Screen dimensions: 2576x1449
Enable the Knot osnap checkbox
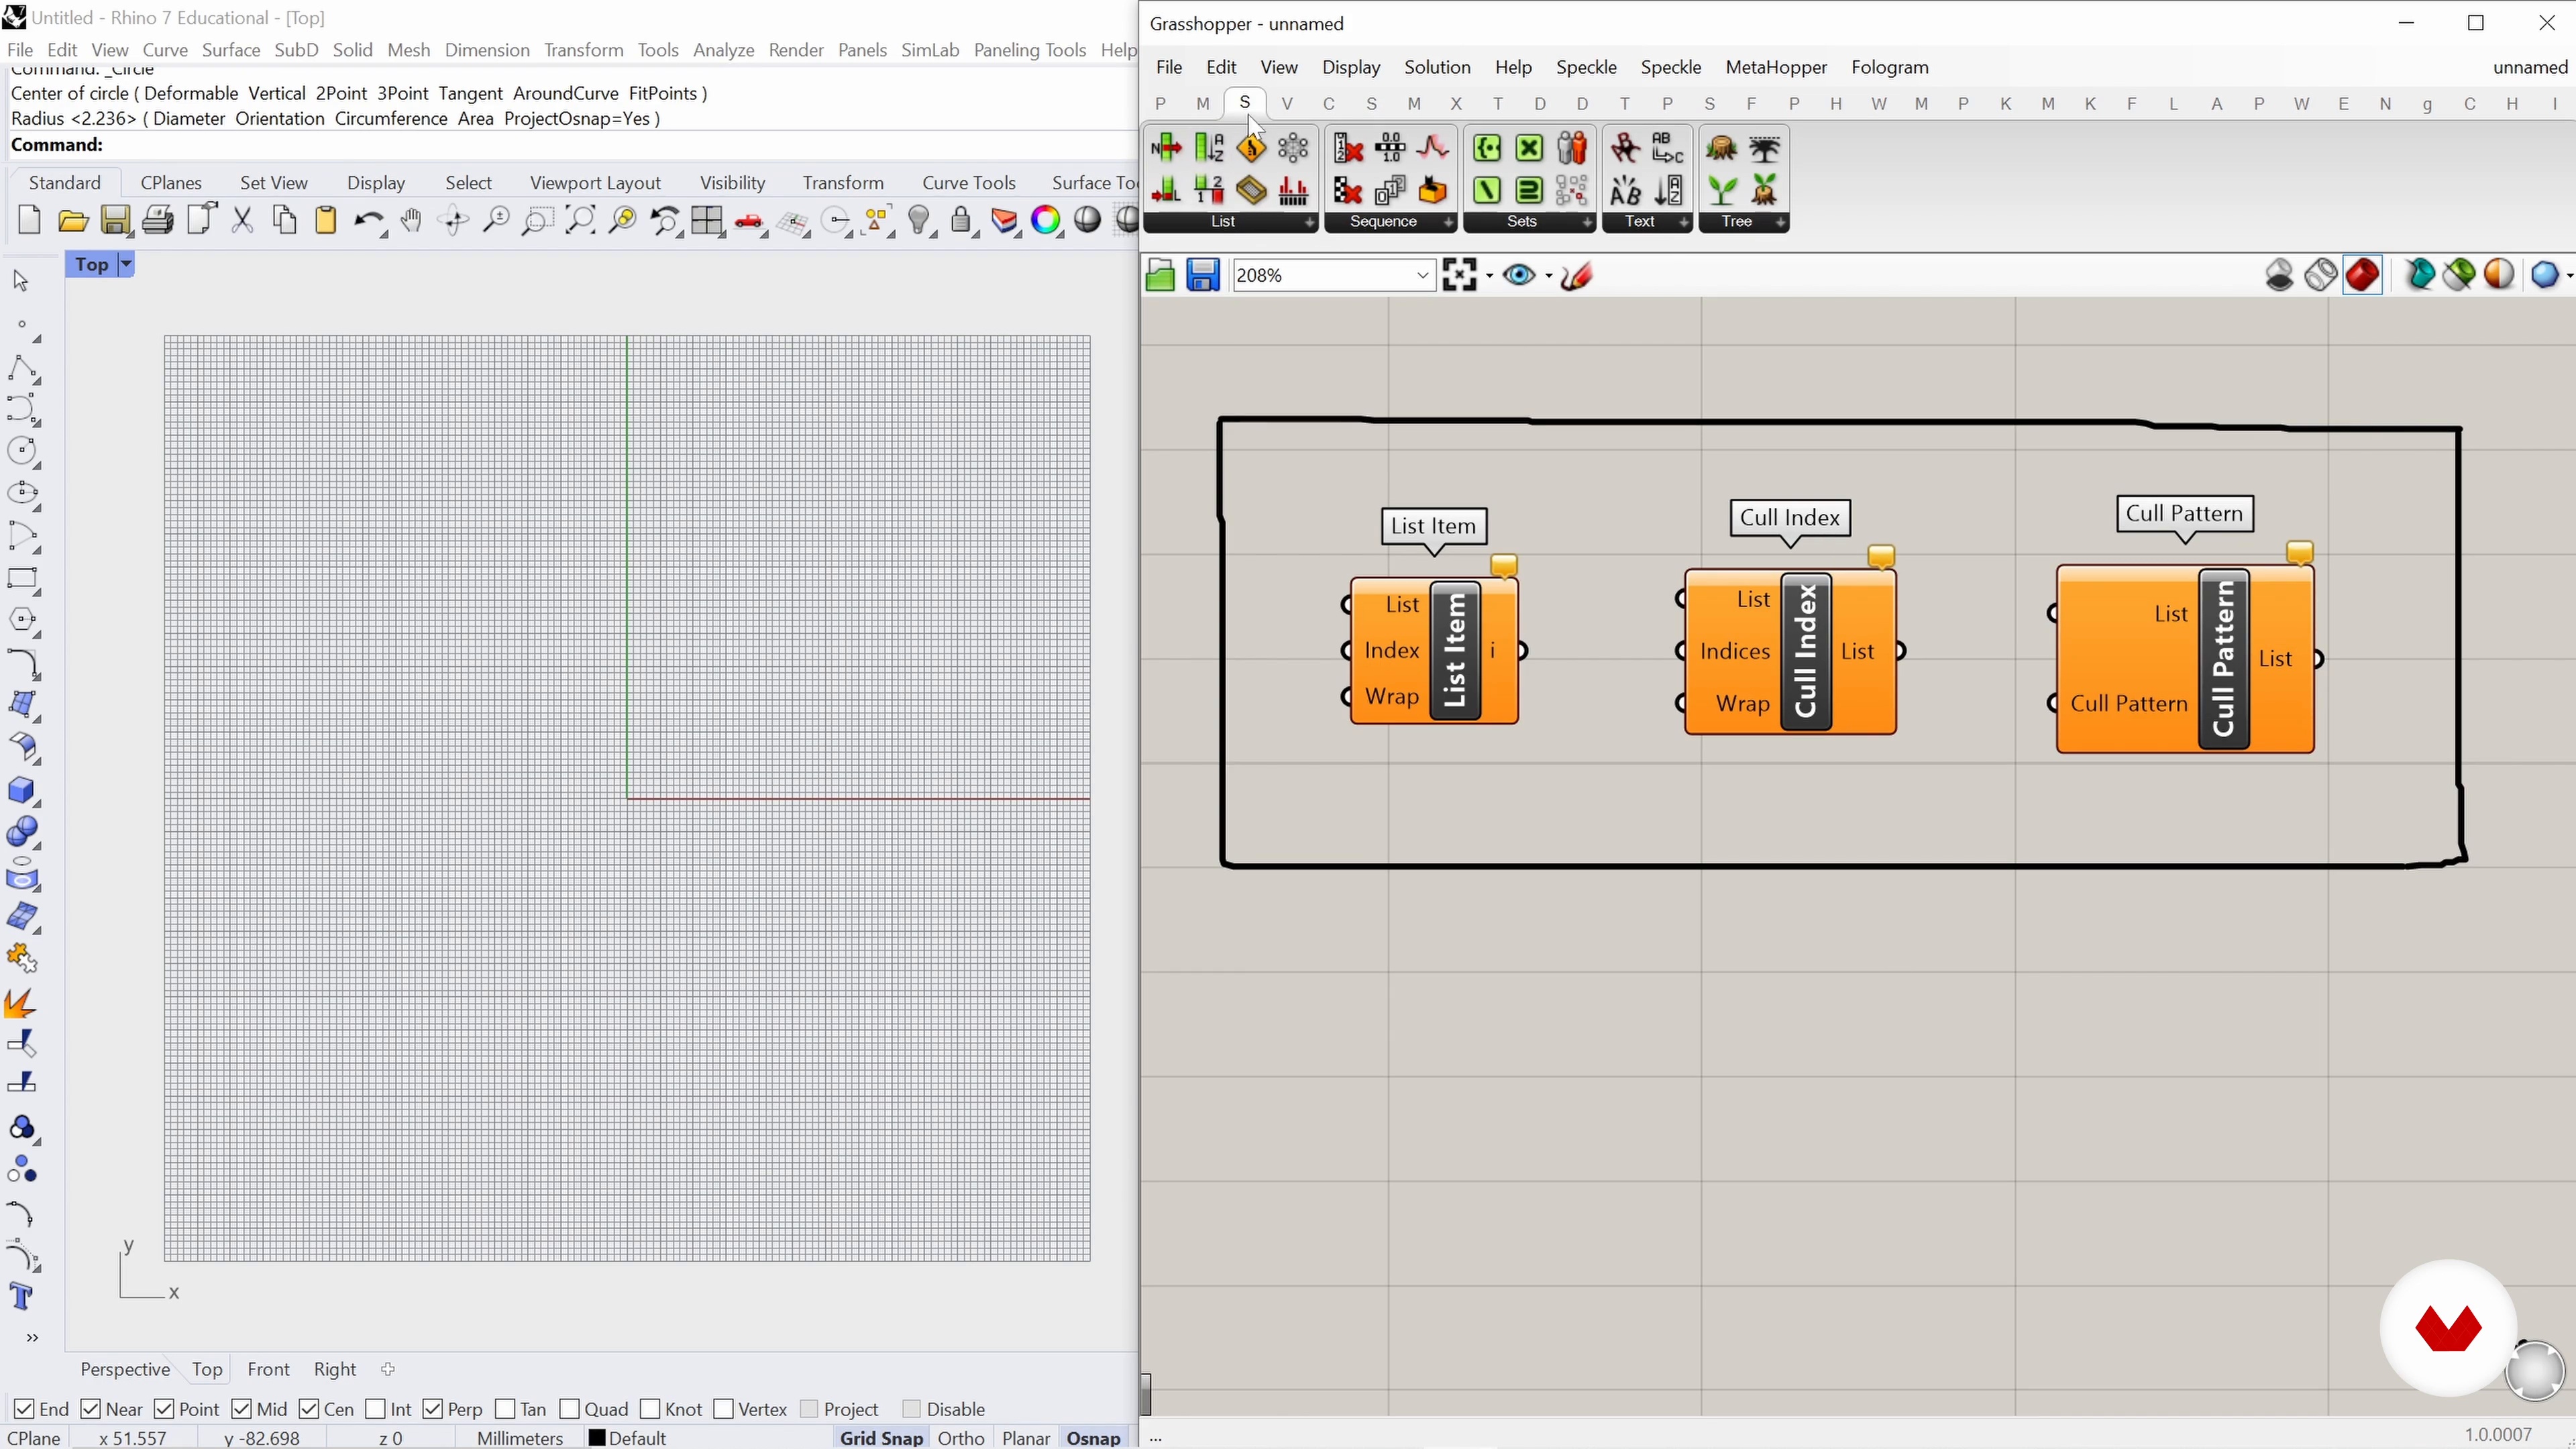click(x=650, y=1409)
